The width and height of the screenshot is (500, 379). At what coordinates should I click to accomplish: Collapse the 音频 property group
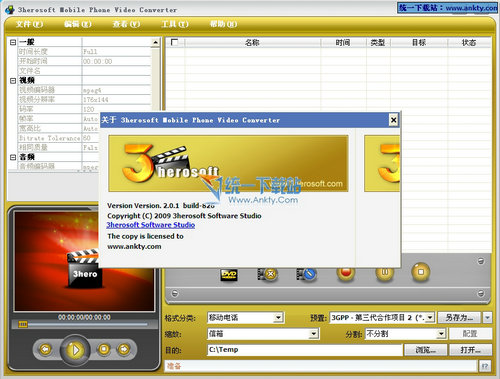coord(13,157)
